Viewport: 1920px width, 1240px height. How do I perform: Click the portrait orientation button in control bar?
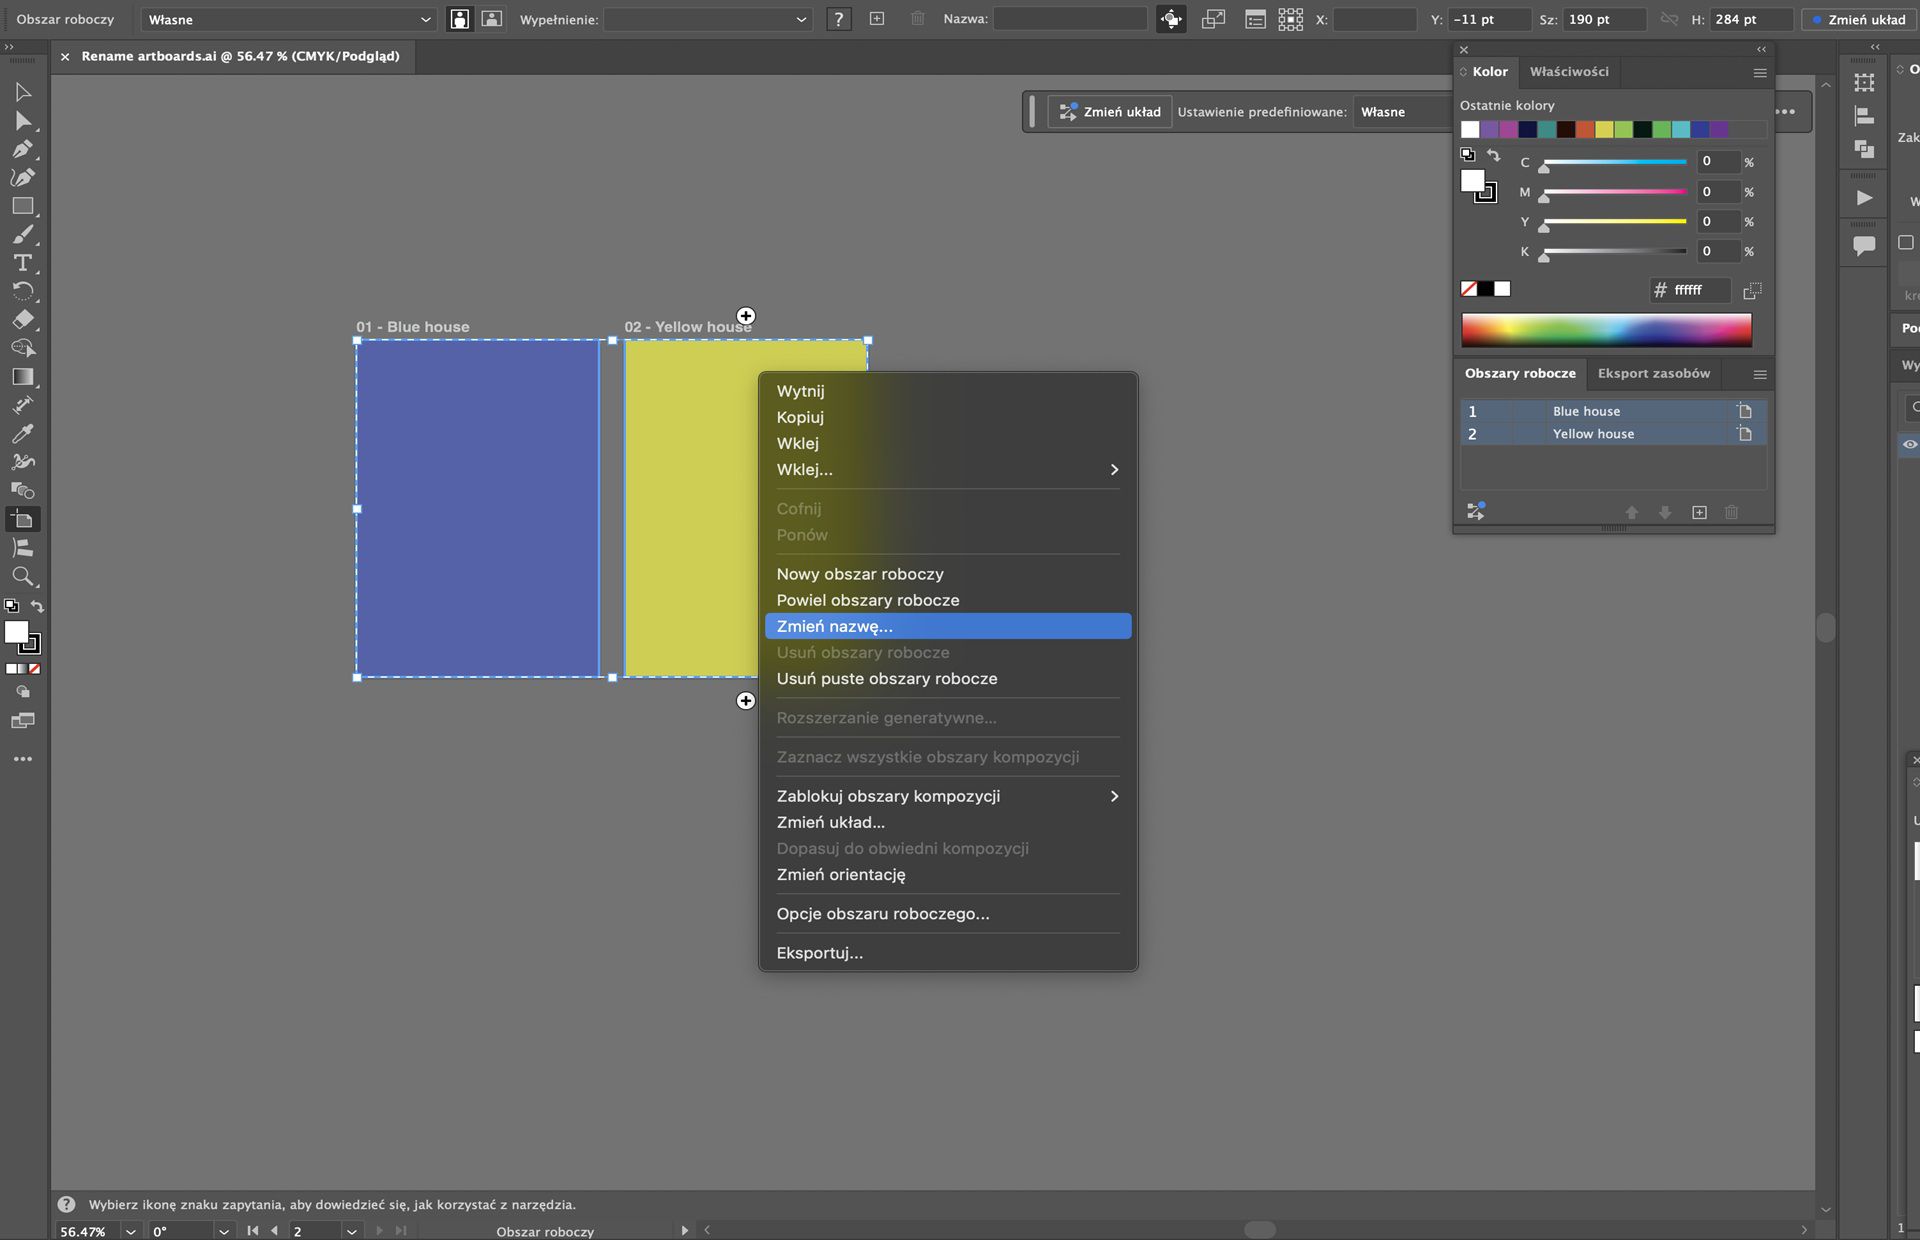459,19
